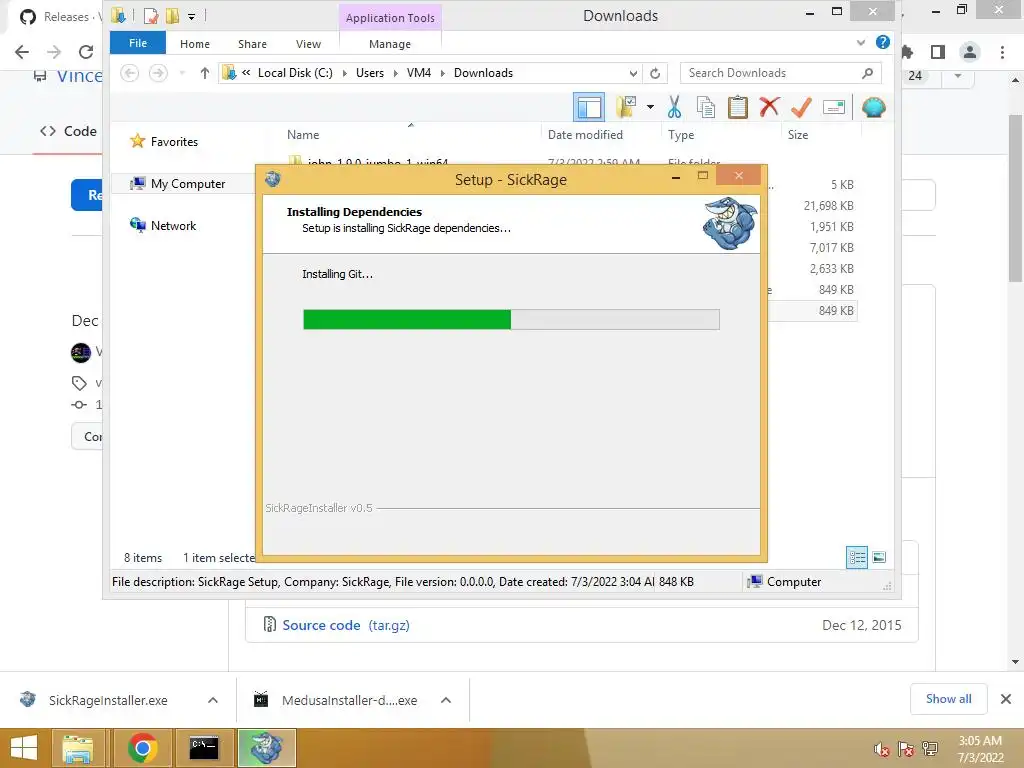Go back in the Chrome browser
1024x768 pixels.
[22, 52]
